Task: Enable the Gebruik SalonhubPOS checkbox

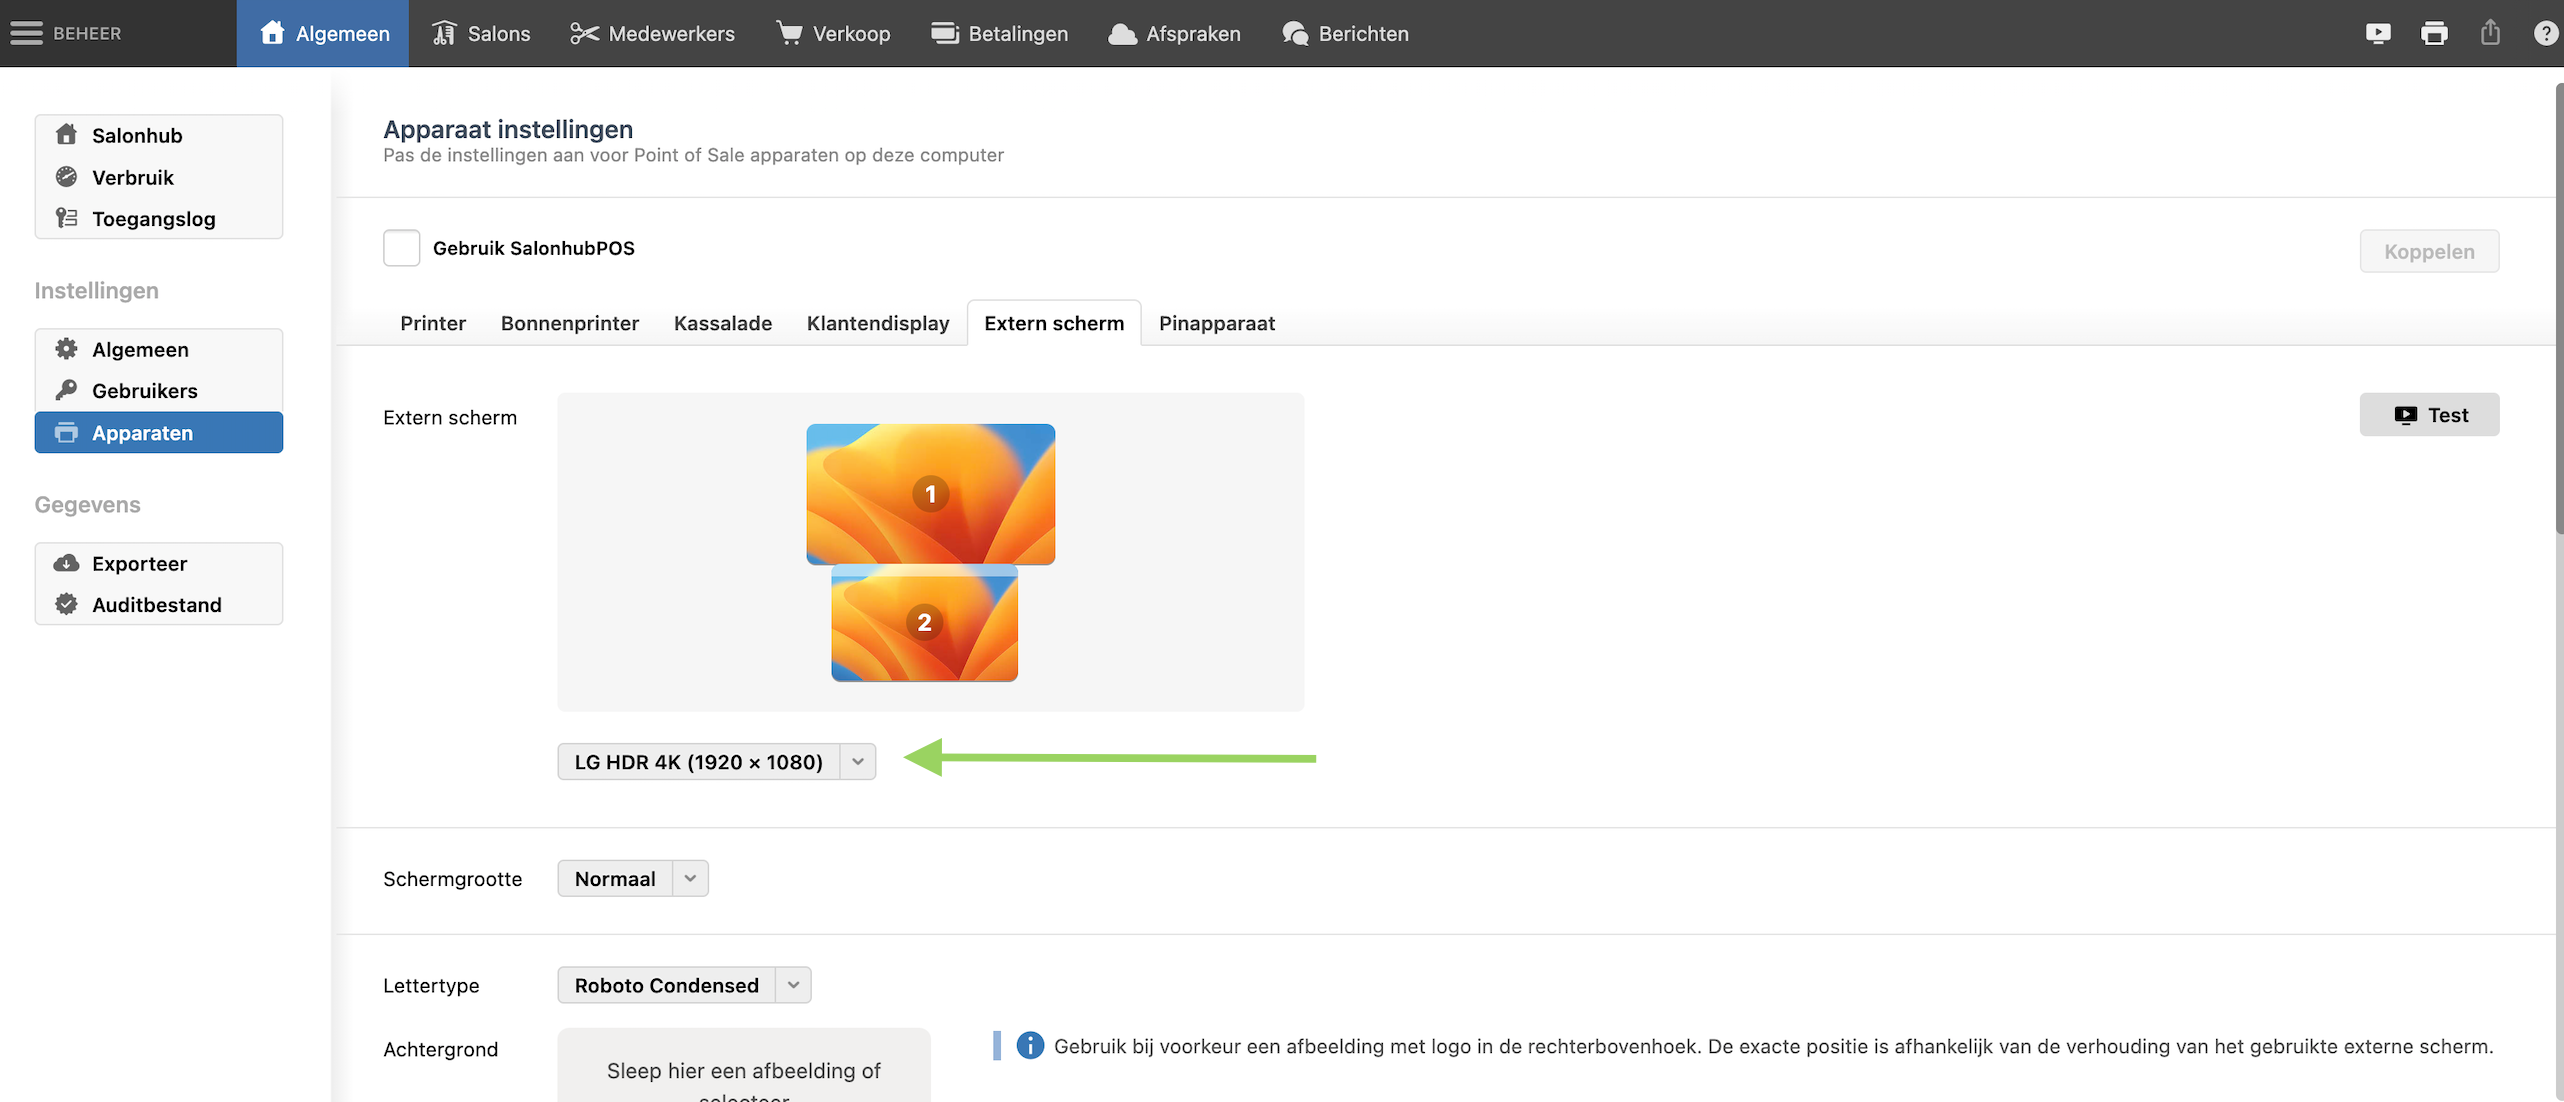Action: [x=401, y=248]
